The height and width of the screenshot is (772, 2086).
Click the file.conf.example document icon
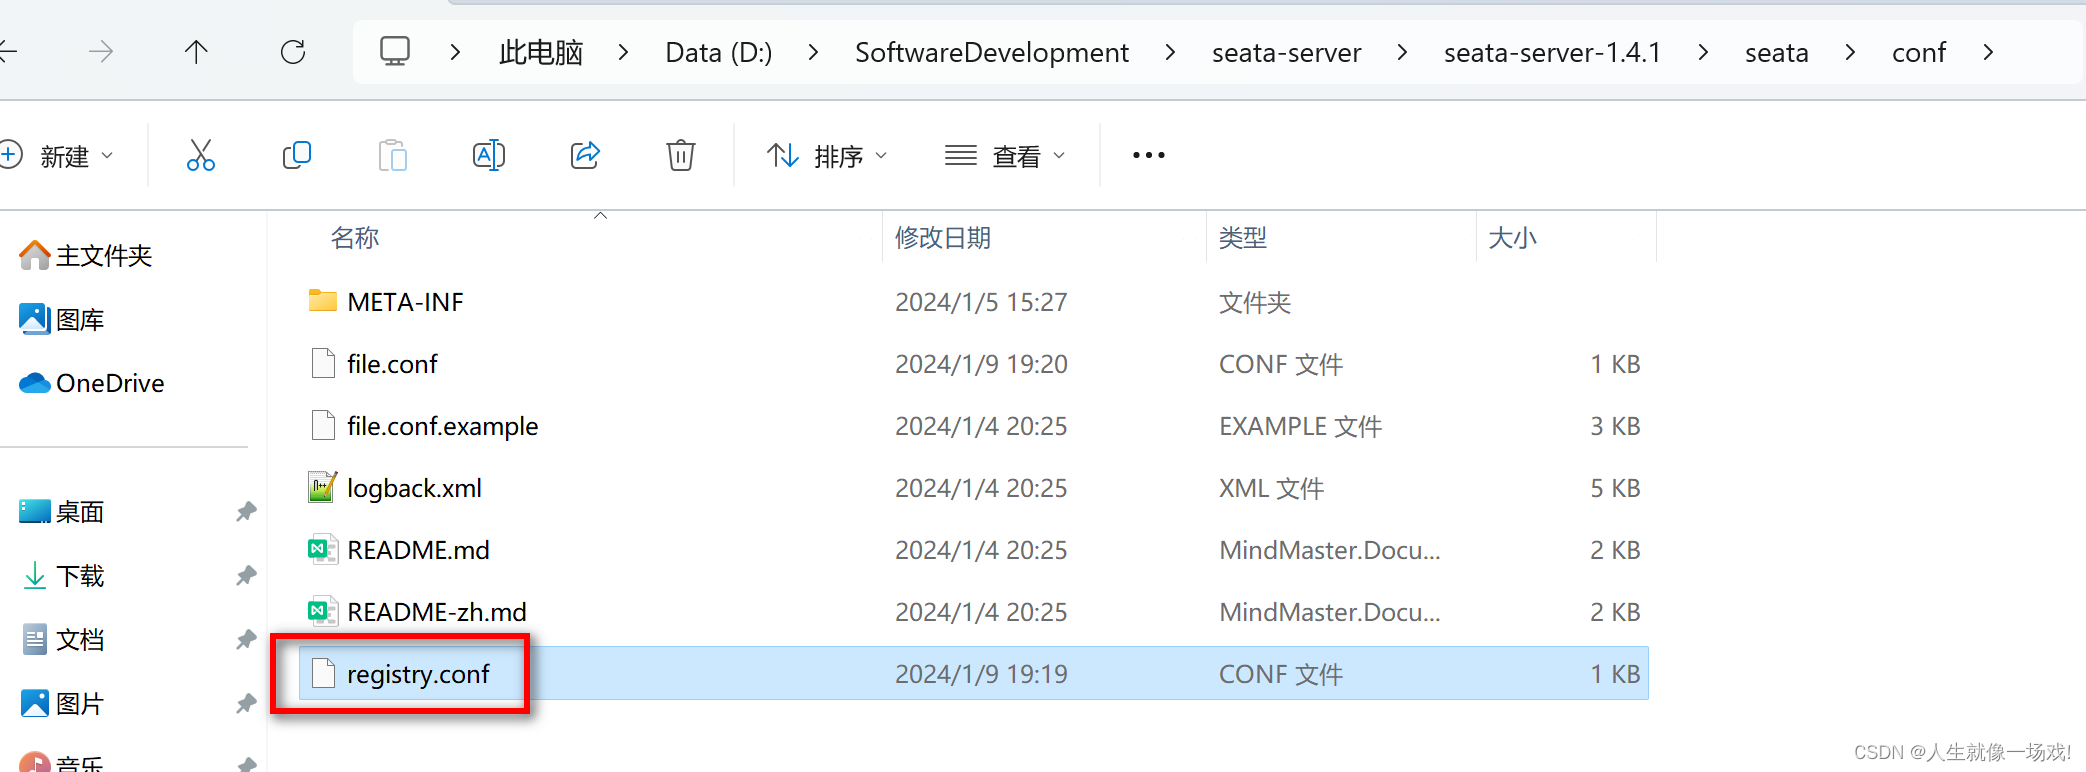tap(323, 426)
